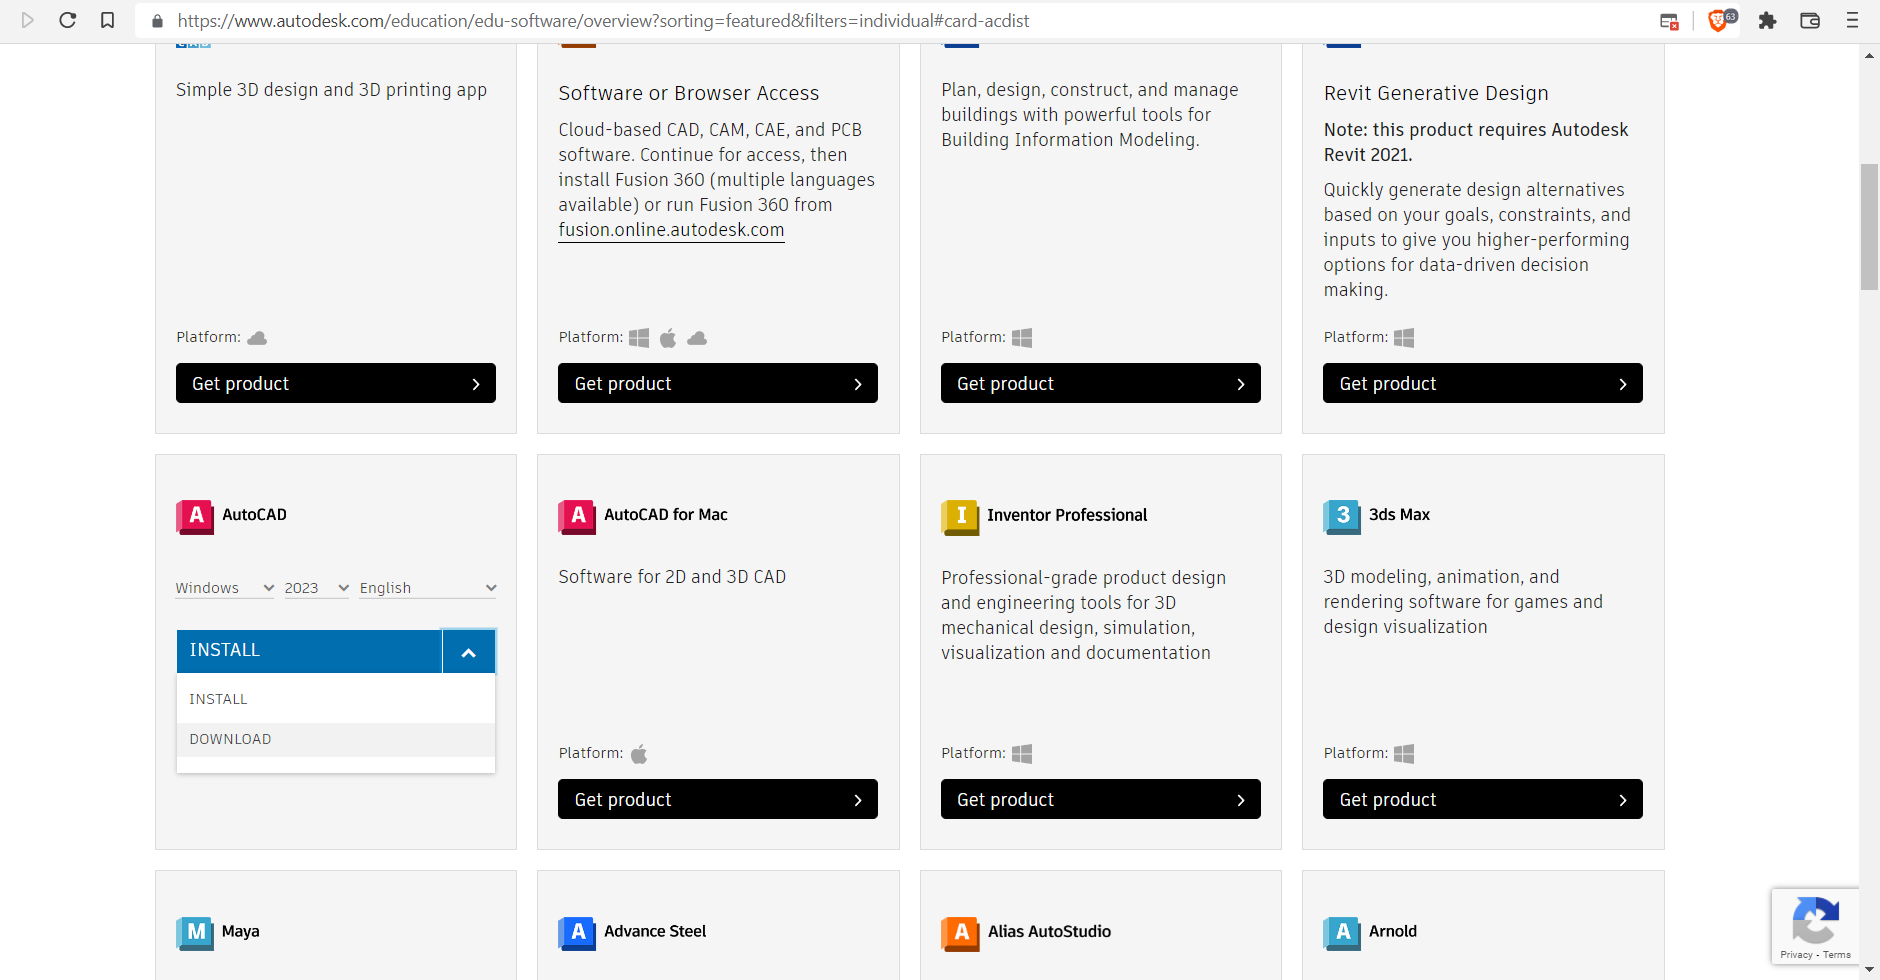Bookmark this page via the bookmark icon
Image resolution: width=1880 pixels, height=980 pixels.
coord(108,20)
